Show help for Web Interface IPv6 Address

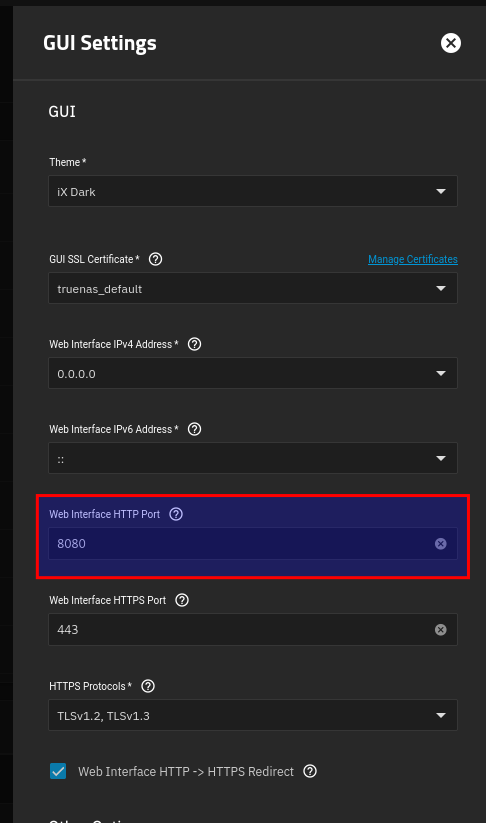(x=194, y=429)
